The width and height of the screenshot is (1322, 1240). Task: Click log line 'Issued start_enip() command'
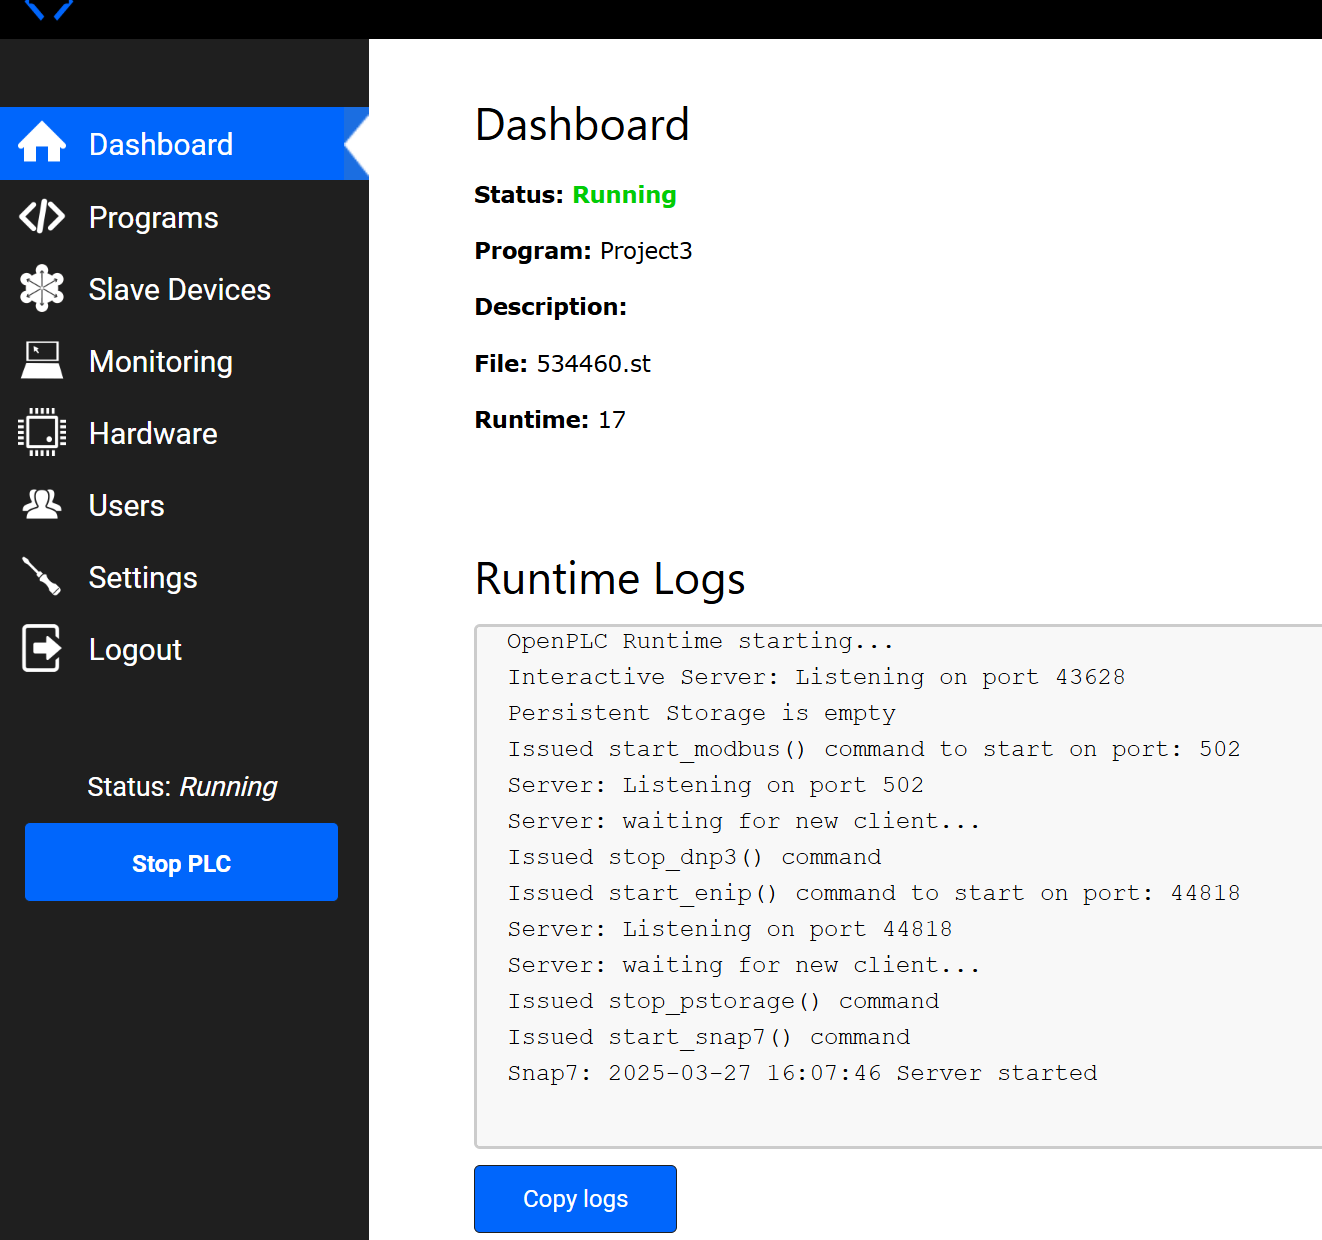point(874,893)
